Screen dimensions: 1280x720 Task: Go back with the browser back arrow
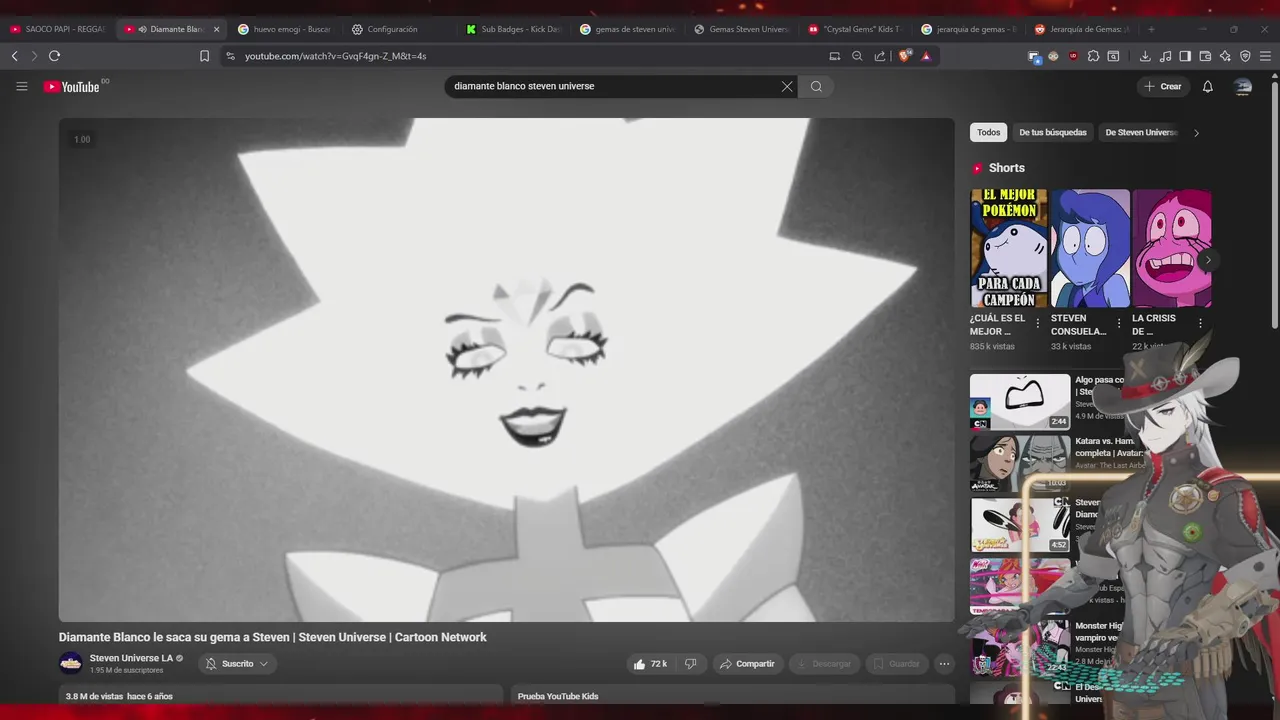coord(14,56)
